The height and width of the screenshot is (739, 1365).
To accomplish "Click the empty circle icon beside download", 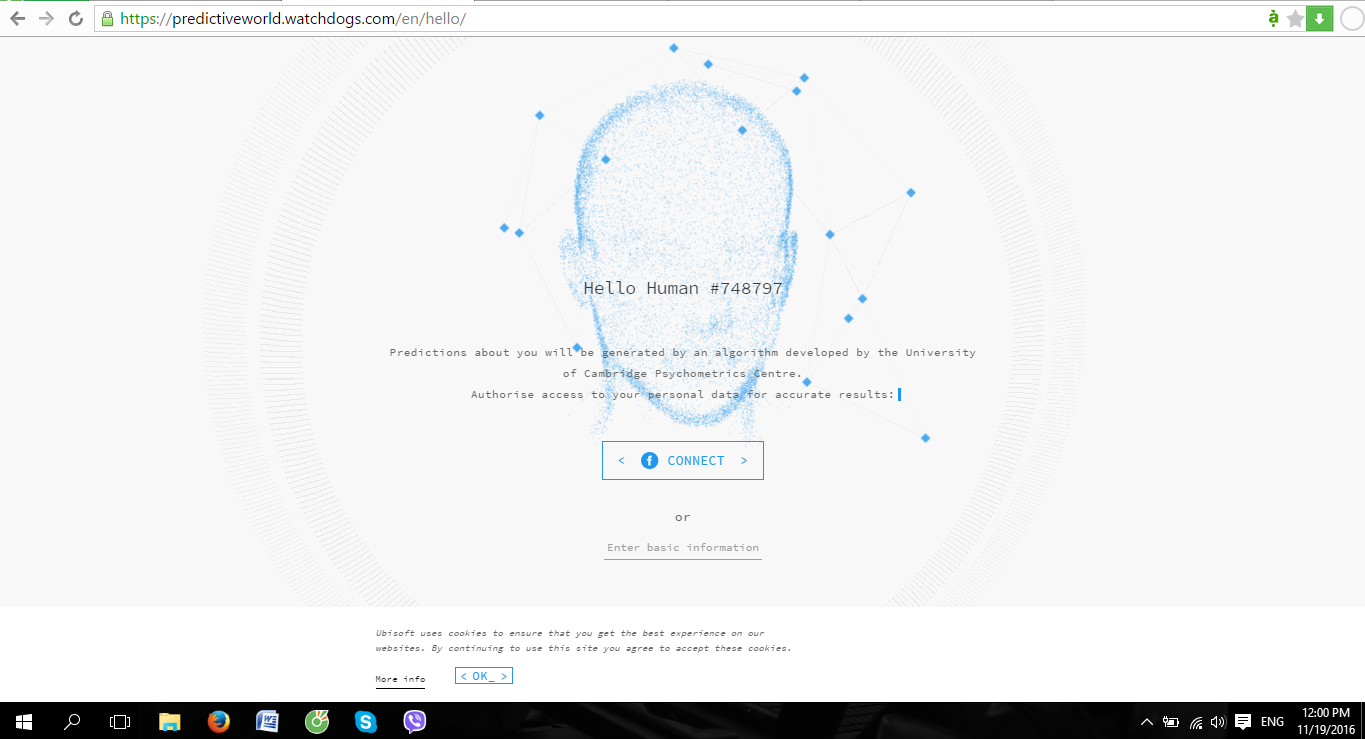I will tap(1351, 19).
